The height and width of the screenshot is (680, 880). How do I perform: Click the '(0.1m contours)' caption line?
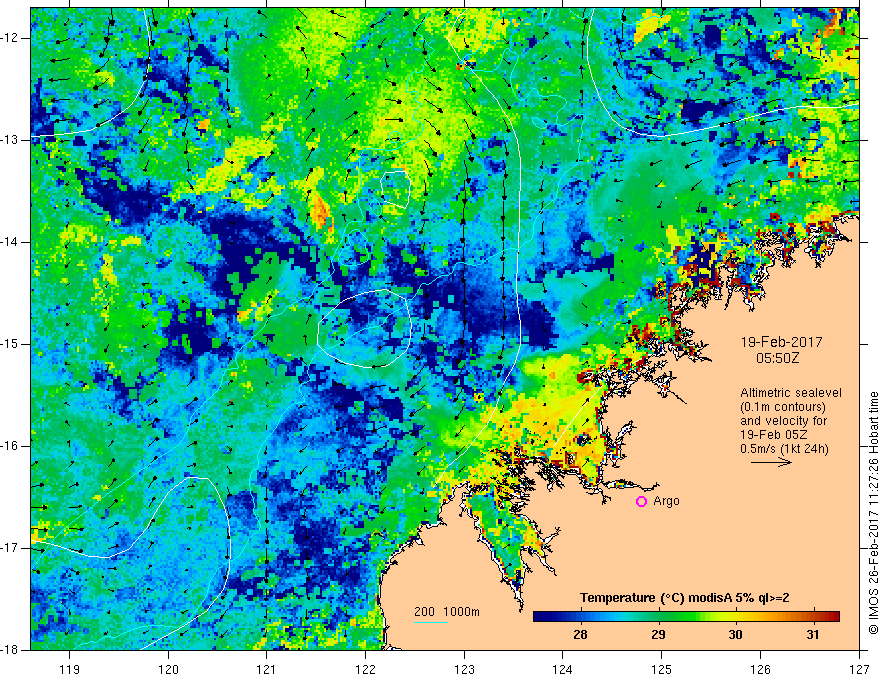(783, 407)
